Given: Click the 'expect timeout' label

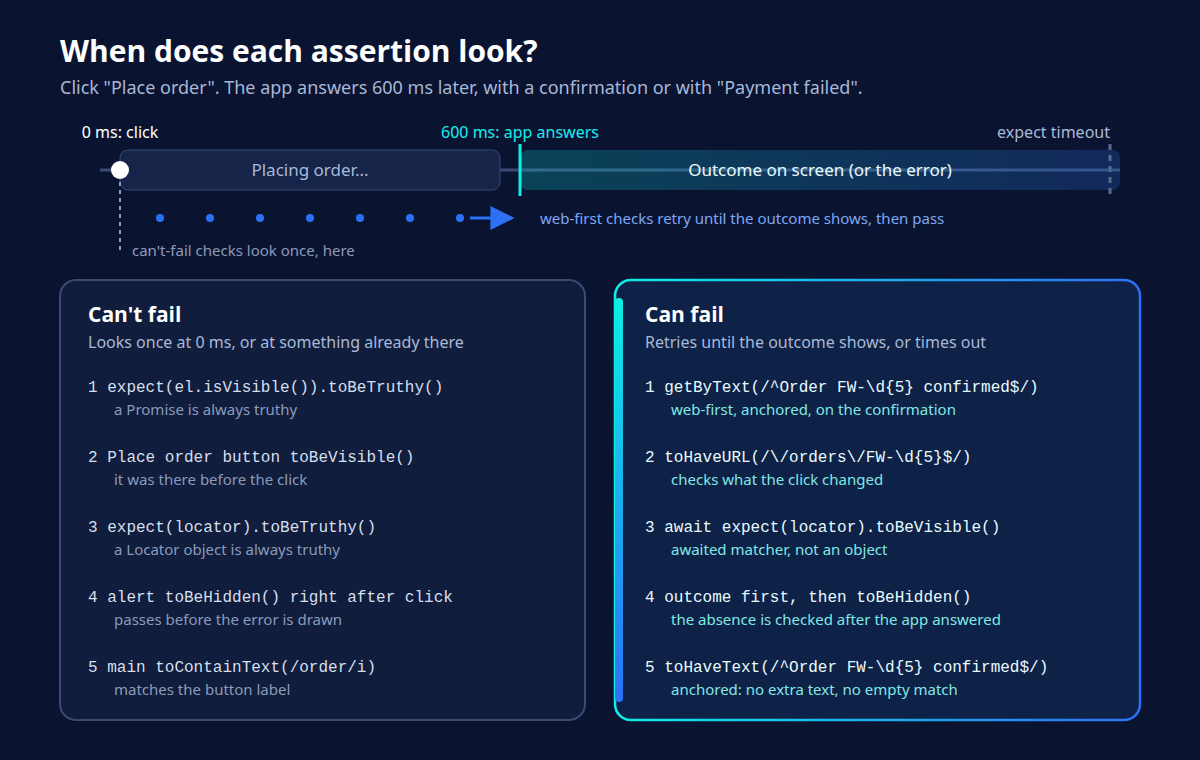Looking at the screenshot, I should pos(1053,132).
